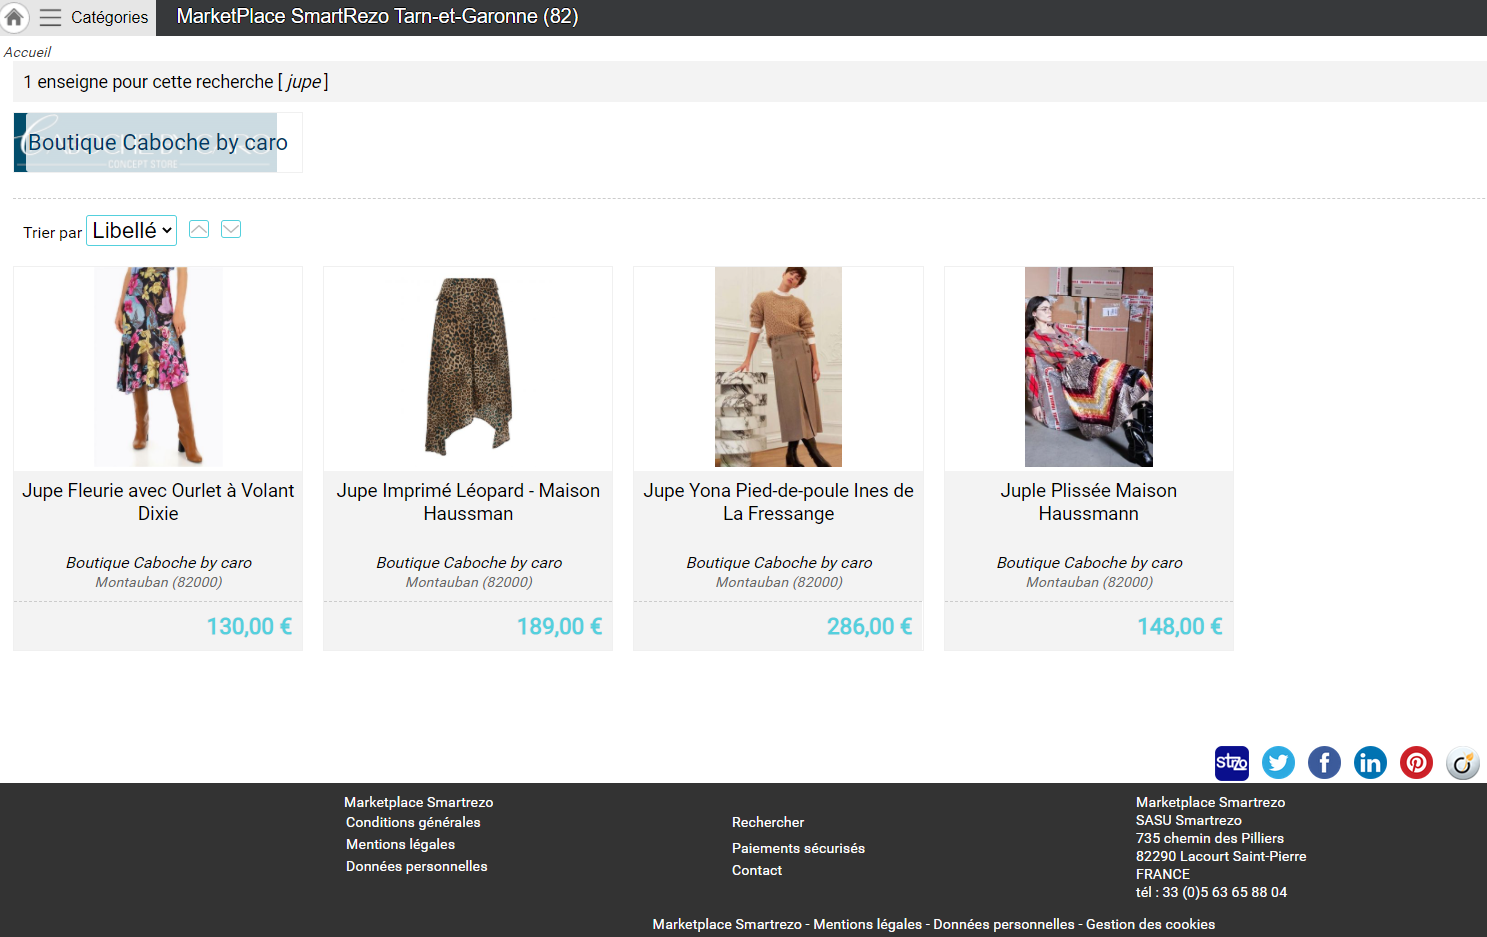Click the blue strzo icon
The width and height of the screenshot is (1487, 937).
click(x=1232, y=763)
